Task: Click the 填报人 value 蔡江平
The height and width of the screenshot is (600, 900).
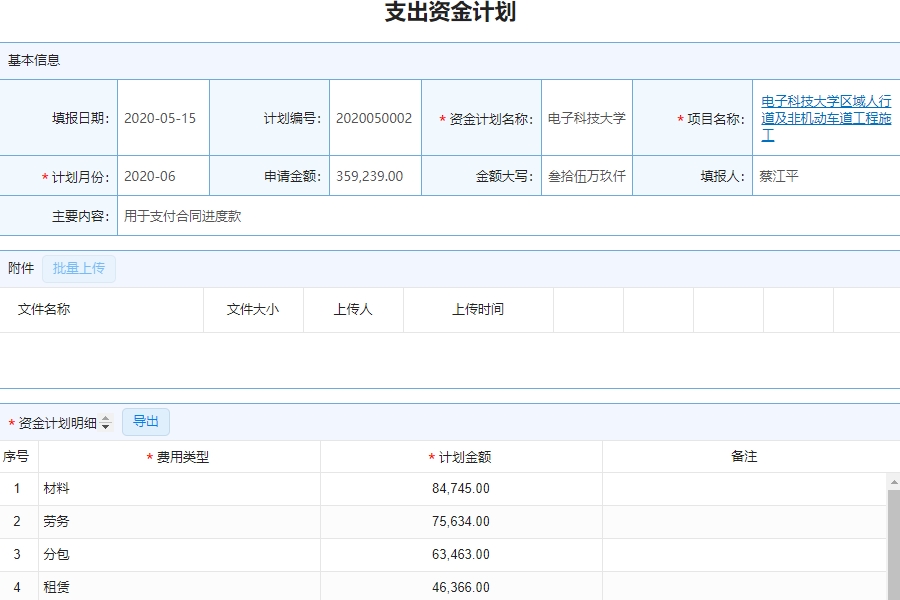Action: pos(778,176)
